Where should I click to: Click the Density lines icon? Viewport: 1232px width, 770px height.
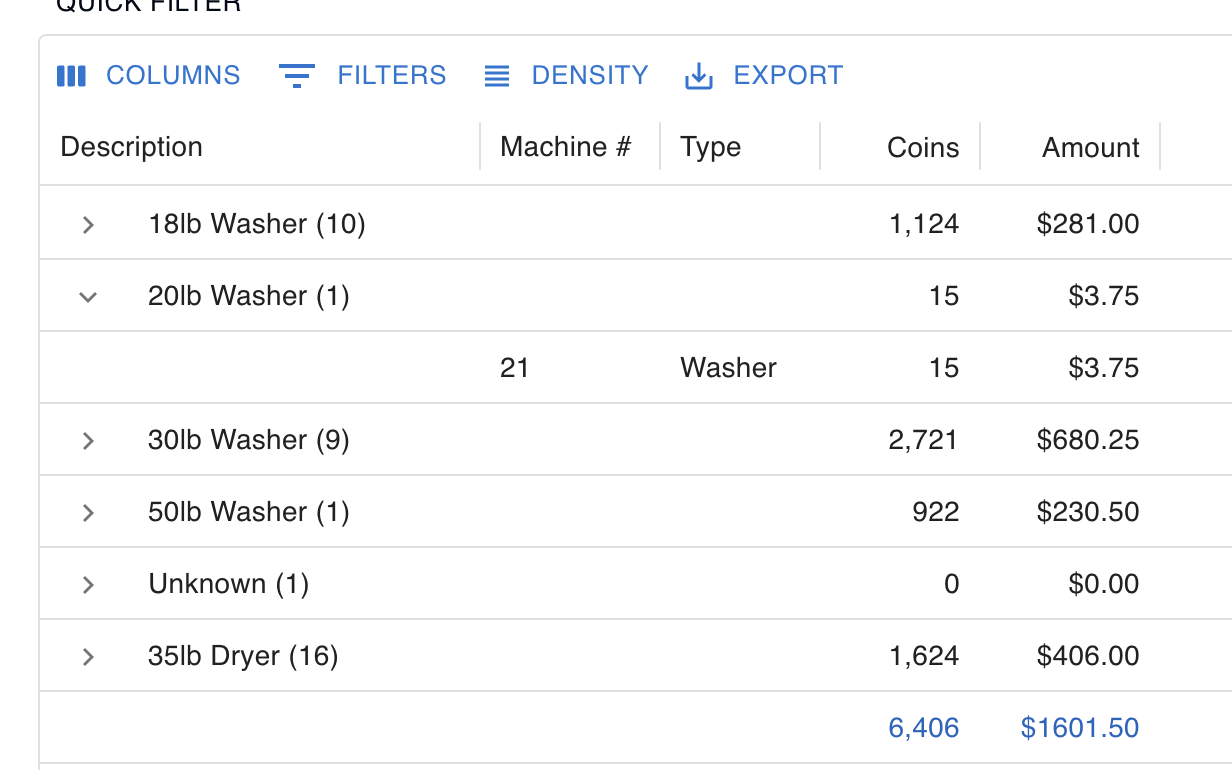pyautogui.click(x=497, y=76)
